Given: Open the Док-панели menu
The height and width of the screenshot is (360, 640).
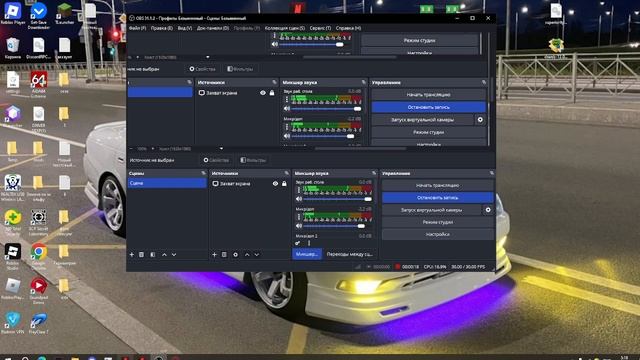Looking at the screenshot, I should point(213,28).
